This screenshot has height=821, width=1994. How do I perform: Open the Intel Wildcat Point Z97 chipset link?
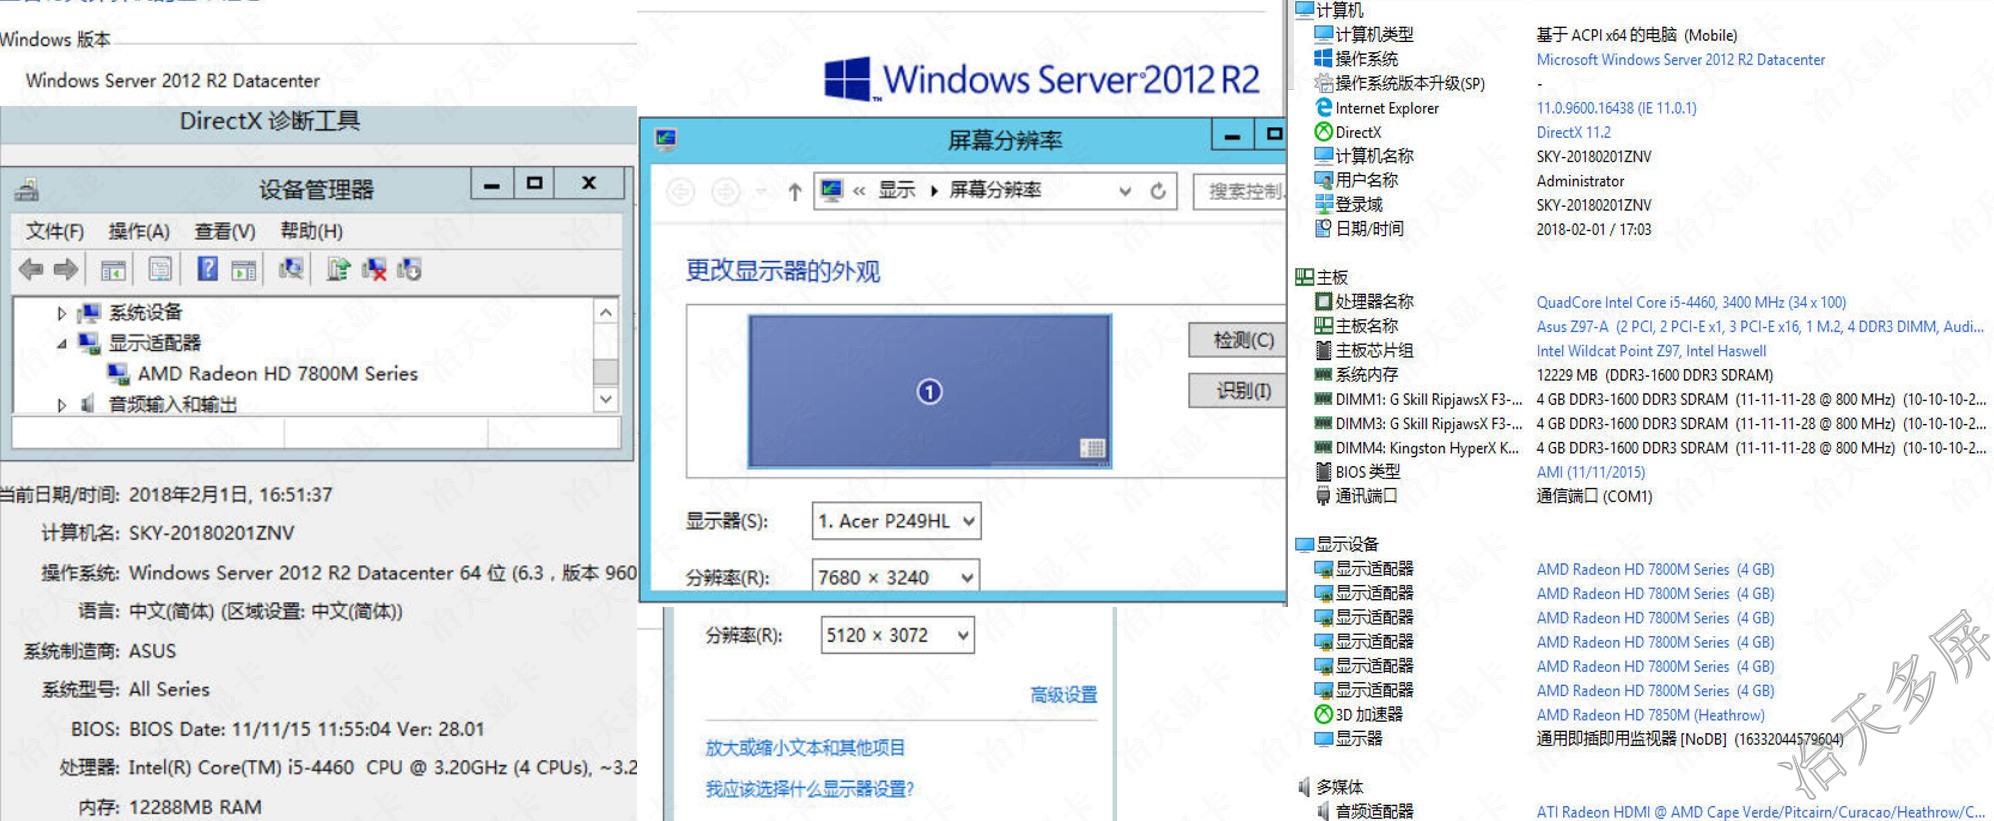click(1651, 351)
